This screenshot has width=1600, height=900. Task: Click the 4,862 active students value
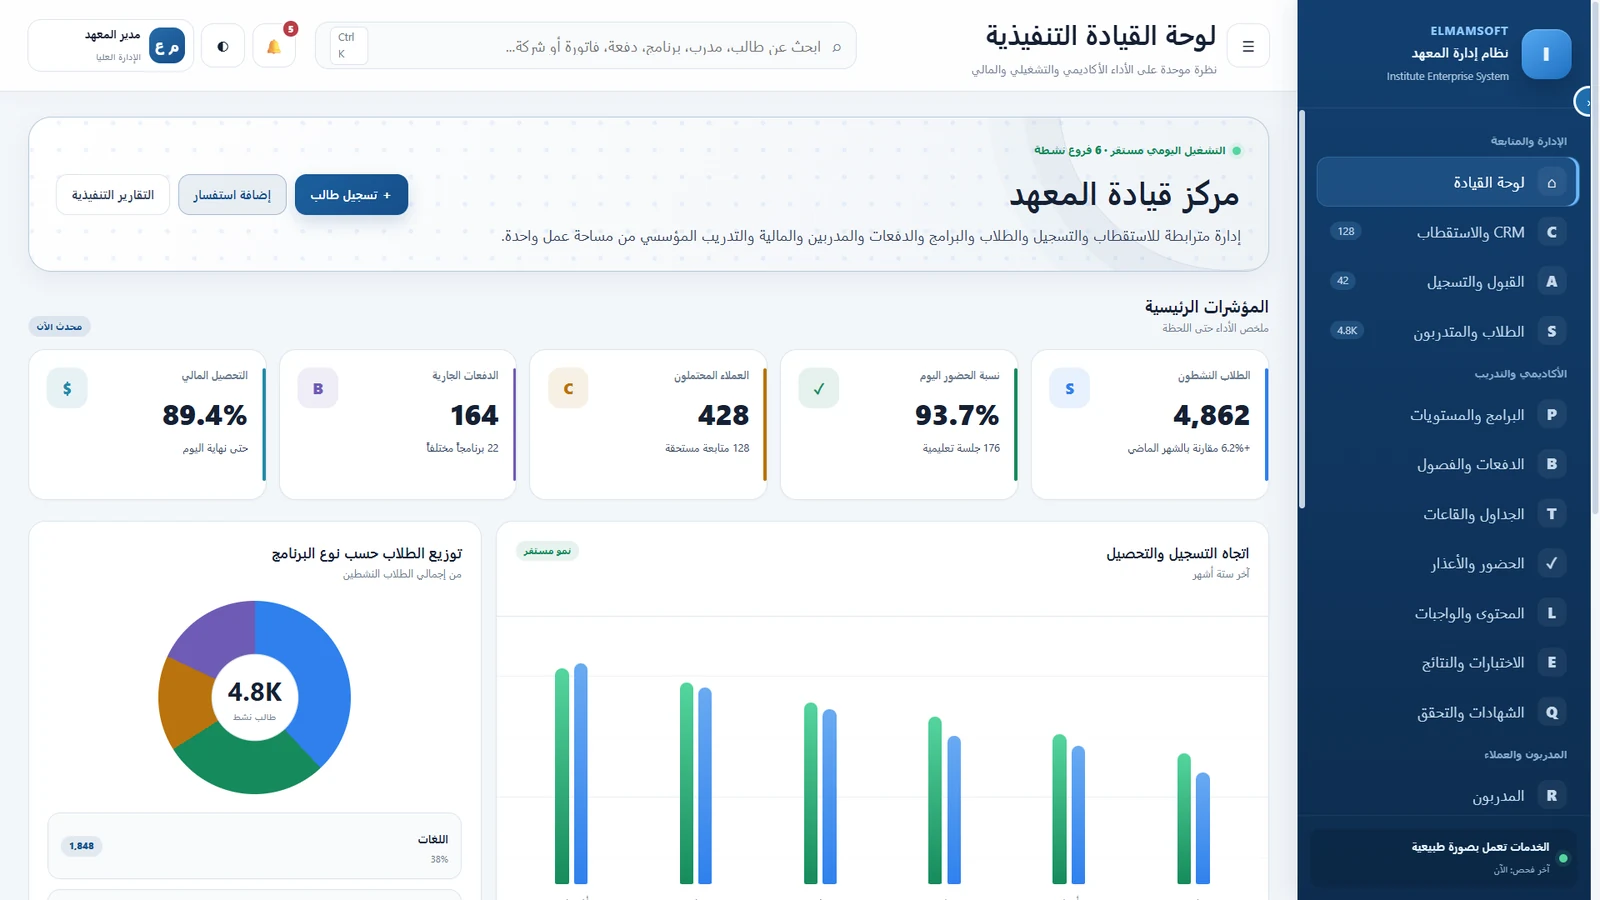coord(1211,415)
